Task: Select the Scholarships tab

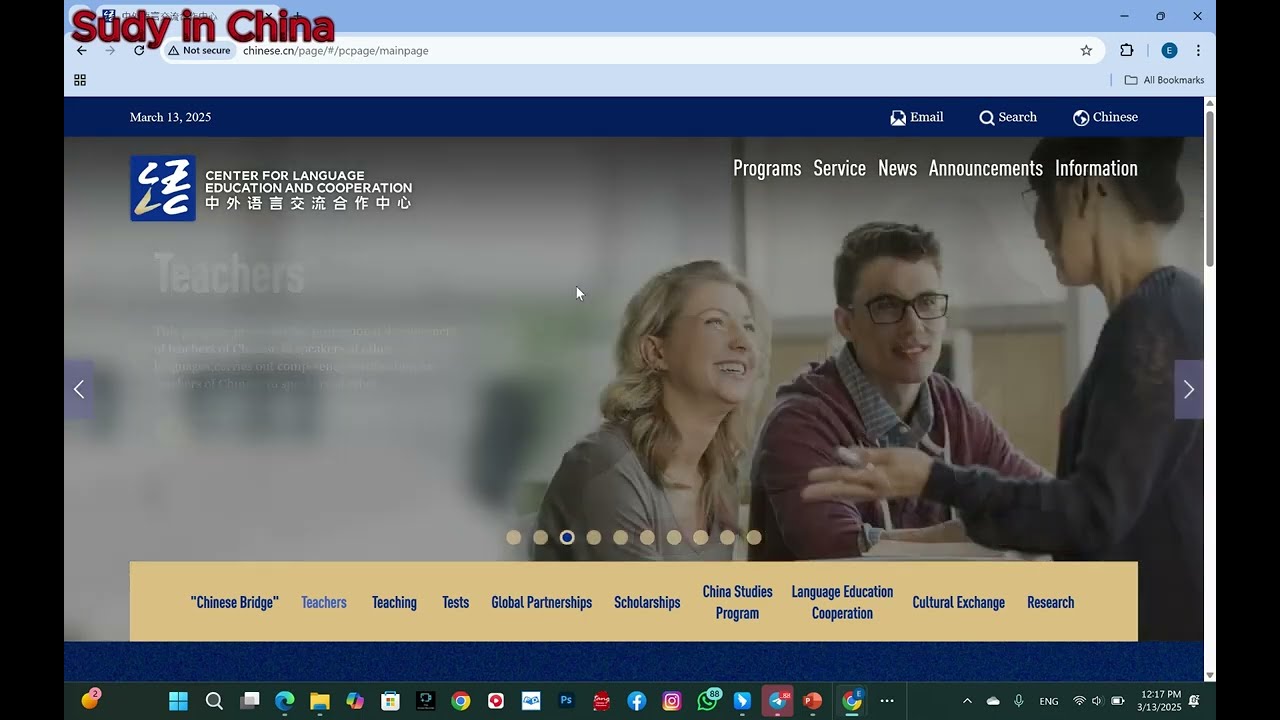Action: 647,602
